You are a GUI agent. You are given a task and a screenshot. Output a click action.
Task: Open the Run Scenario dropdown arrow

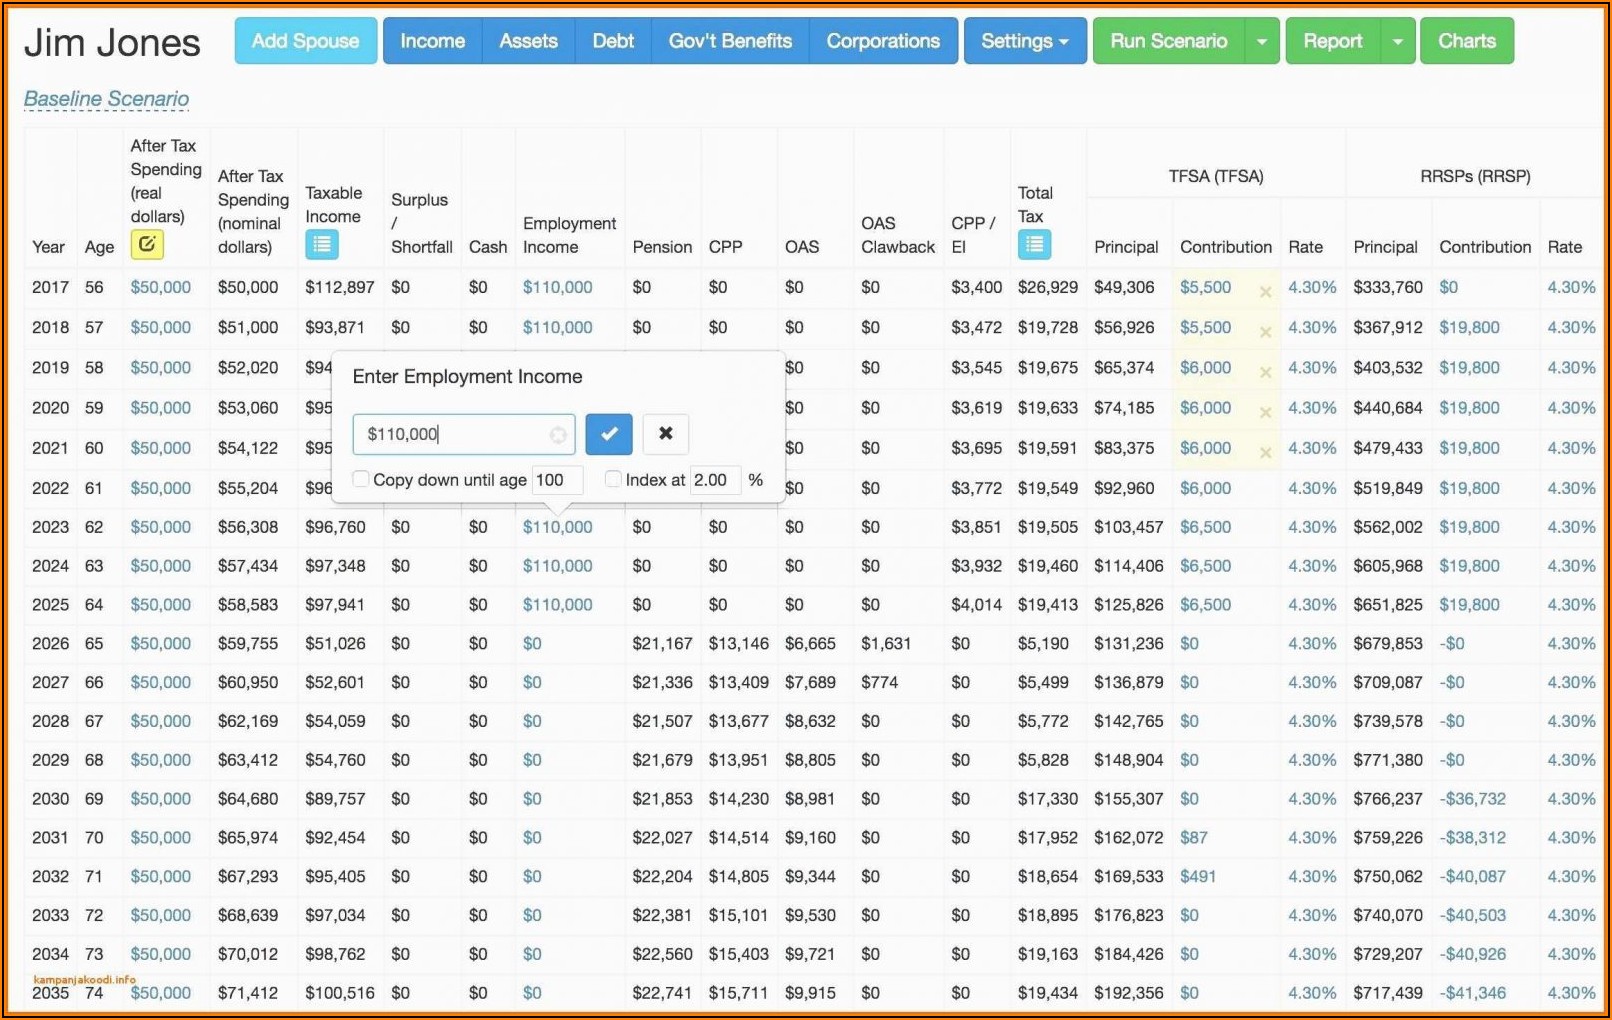tap(1262, 41)
